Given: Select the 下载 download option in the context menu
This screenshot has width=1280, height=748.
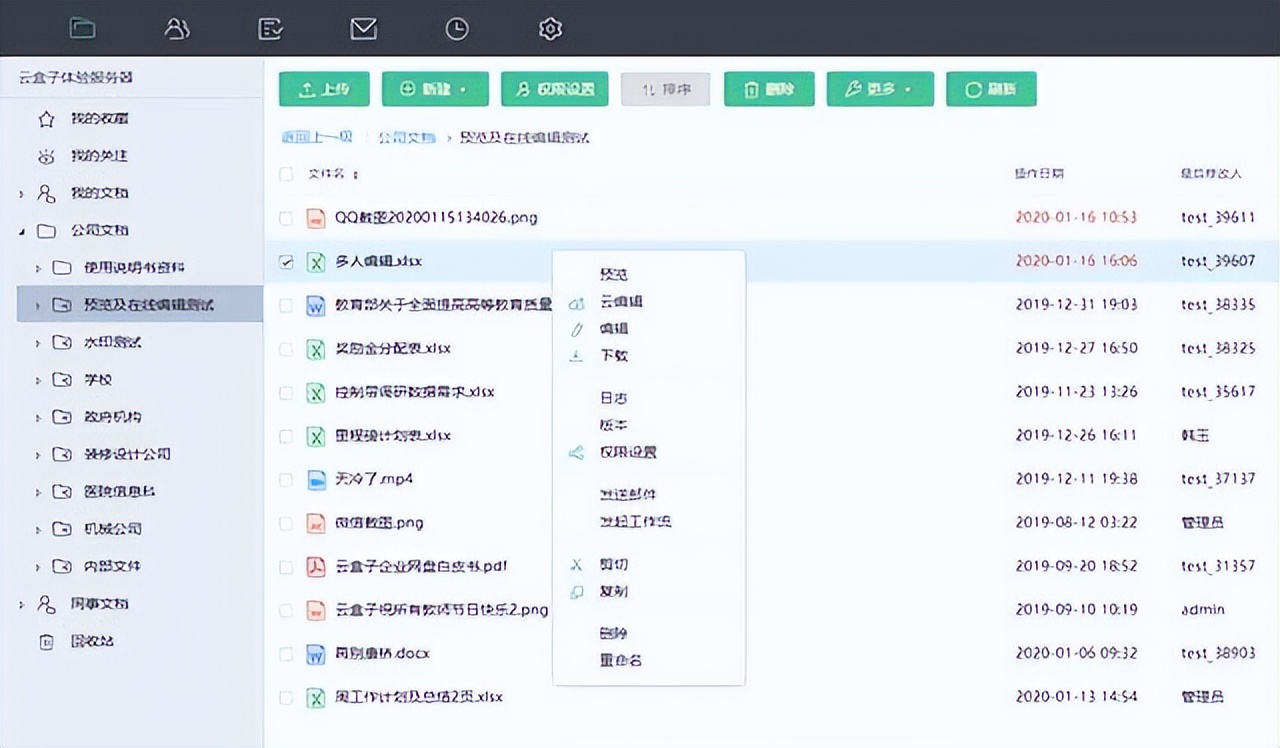Looking at the screenshot, I should pyautogui.click(x=613, y=355).
